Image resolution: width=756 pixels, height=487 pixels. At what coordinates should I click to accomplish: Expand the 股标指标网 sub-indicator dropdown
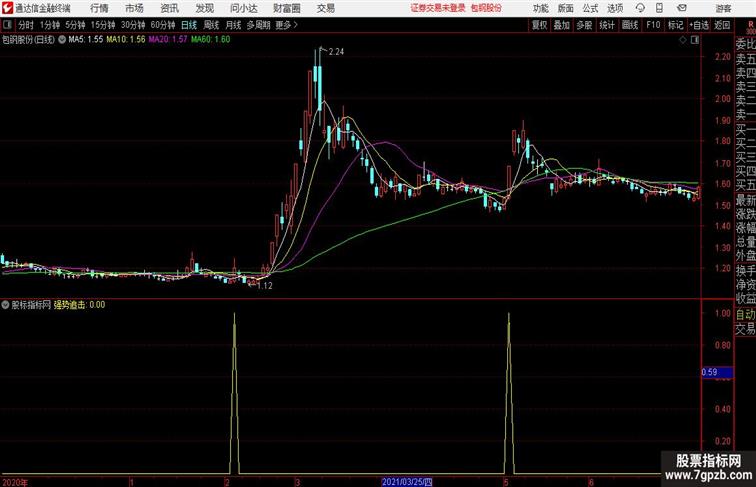[x=5, y=305]
